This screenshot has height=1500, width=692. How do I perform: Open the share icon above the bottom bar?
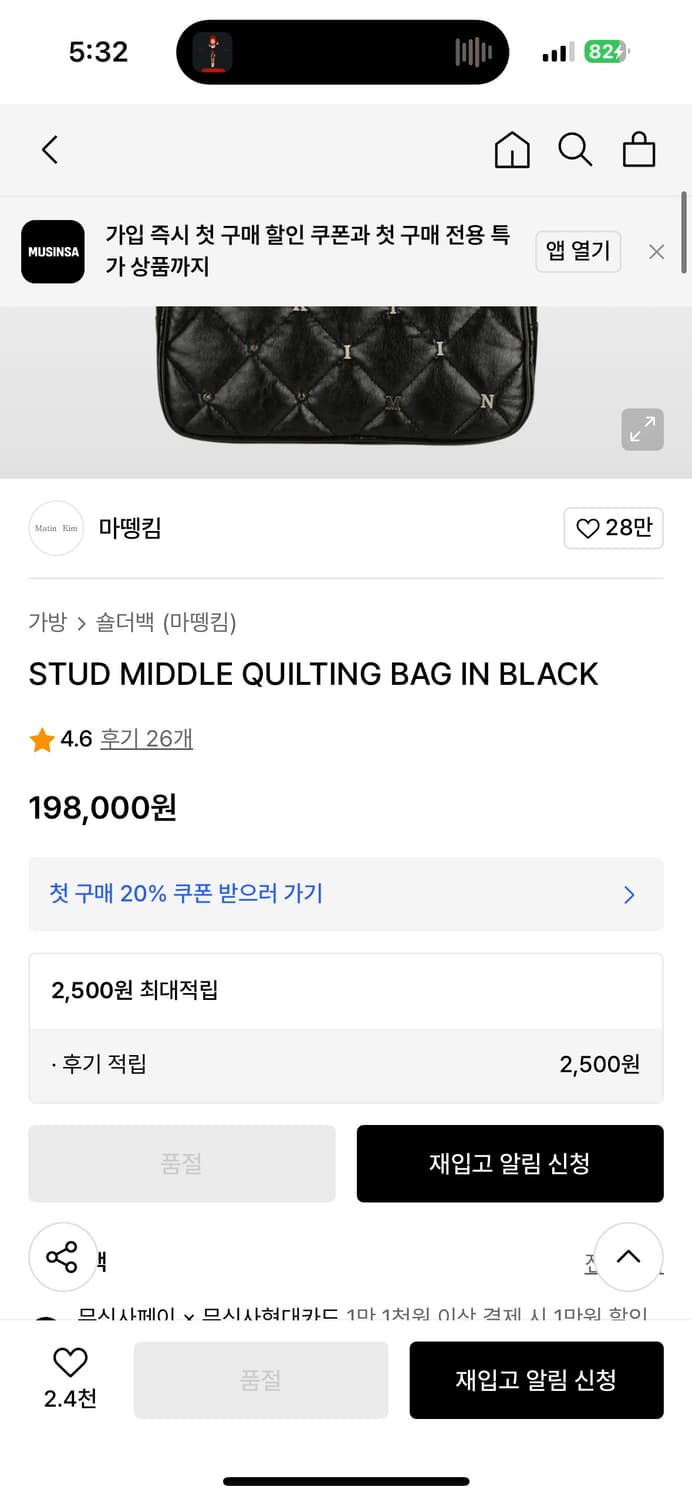[x=62, y=1257]
